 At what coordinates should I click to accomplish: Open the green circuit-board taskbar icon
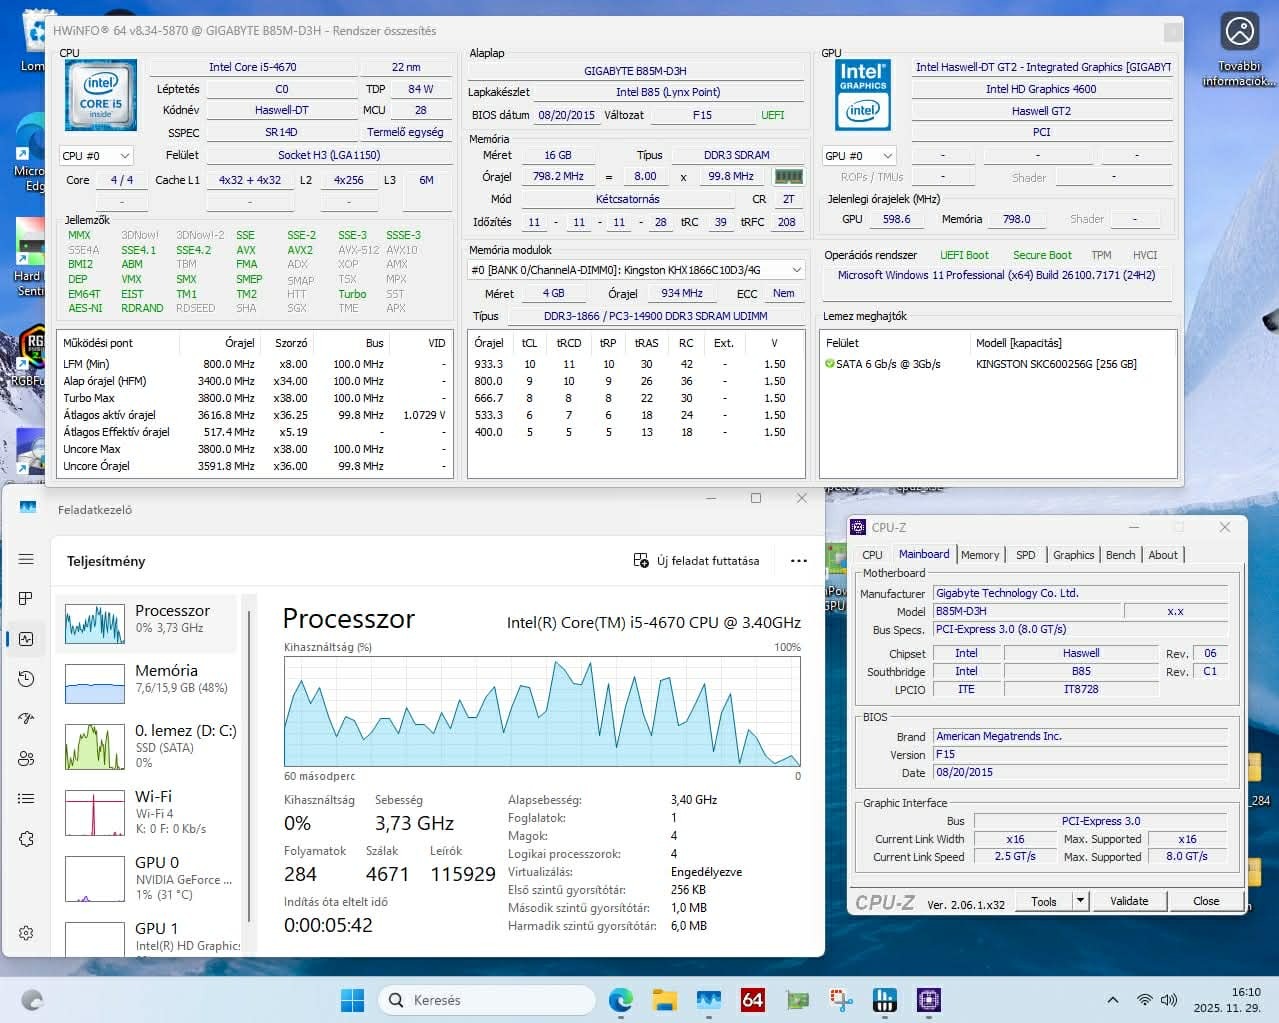797,999
